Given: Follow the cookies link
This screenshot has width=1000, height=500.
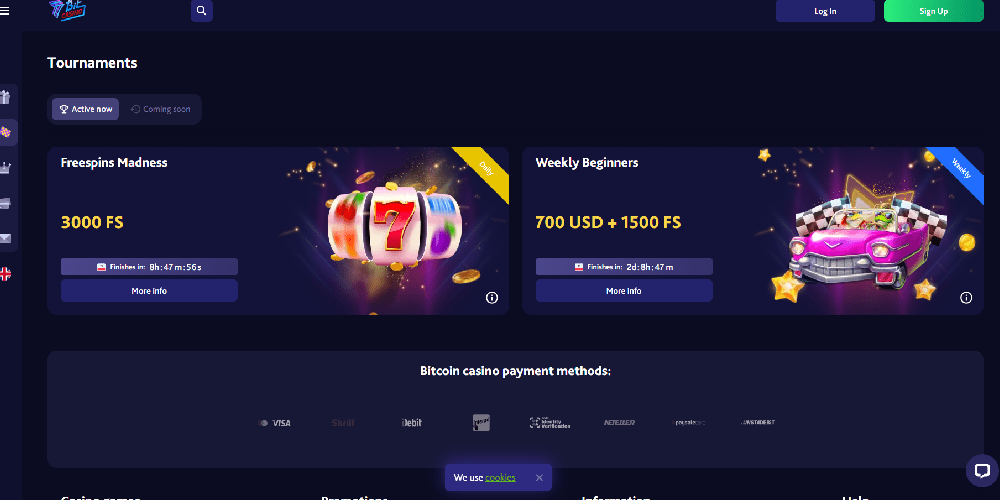Looking at the screenshot, I should click(x=500, y=478).
